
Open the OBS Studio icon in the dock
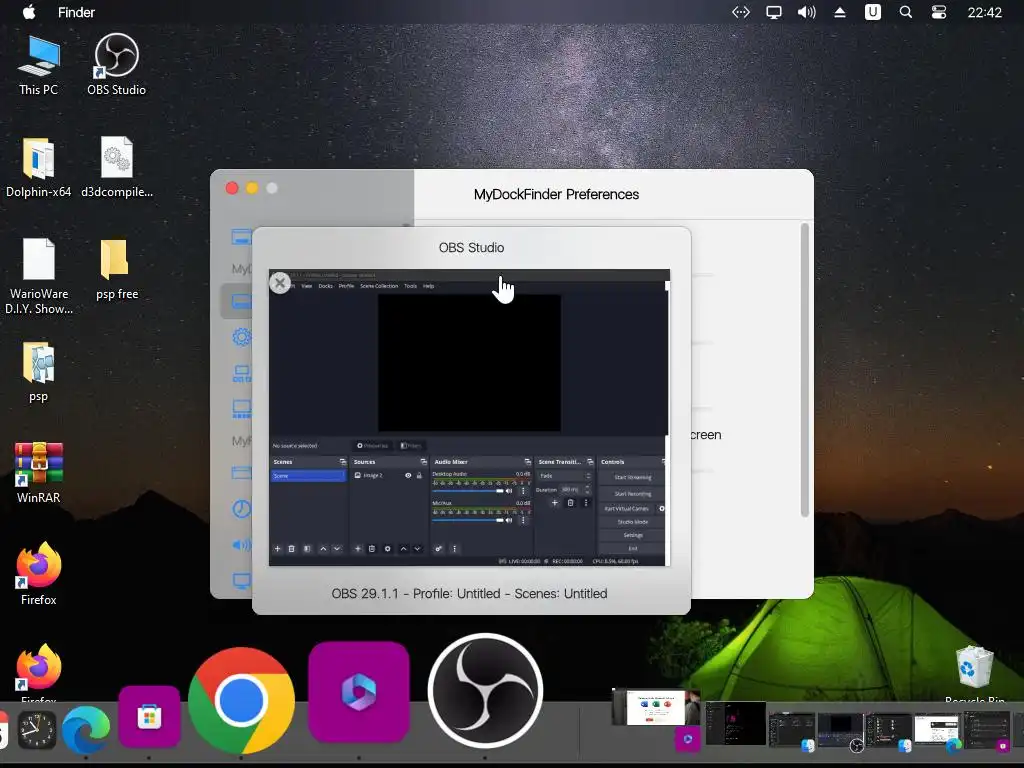coord(485,690)
